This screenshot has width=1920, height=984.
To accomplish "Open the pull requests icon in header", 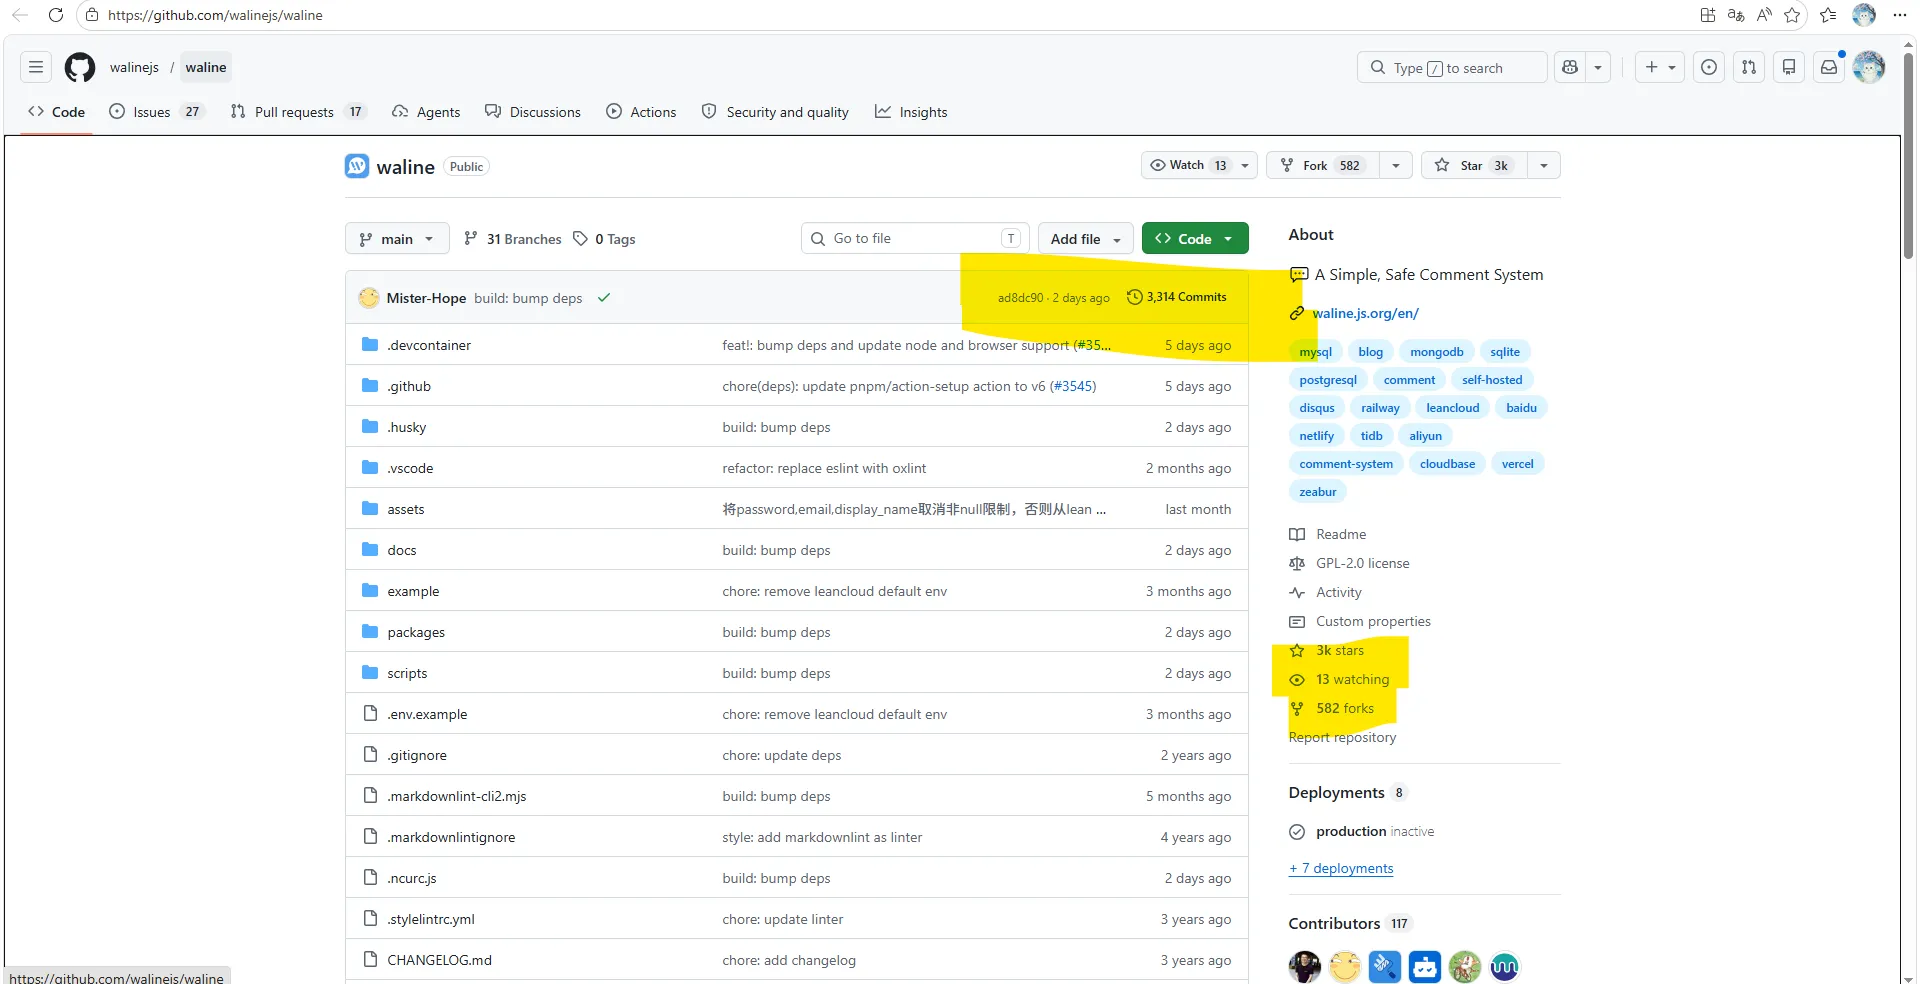I will [x=1749, y=67].
